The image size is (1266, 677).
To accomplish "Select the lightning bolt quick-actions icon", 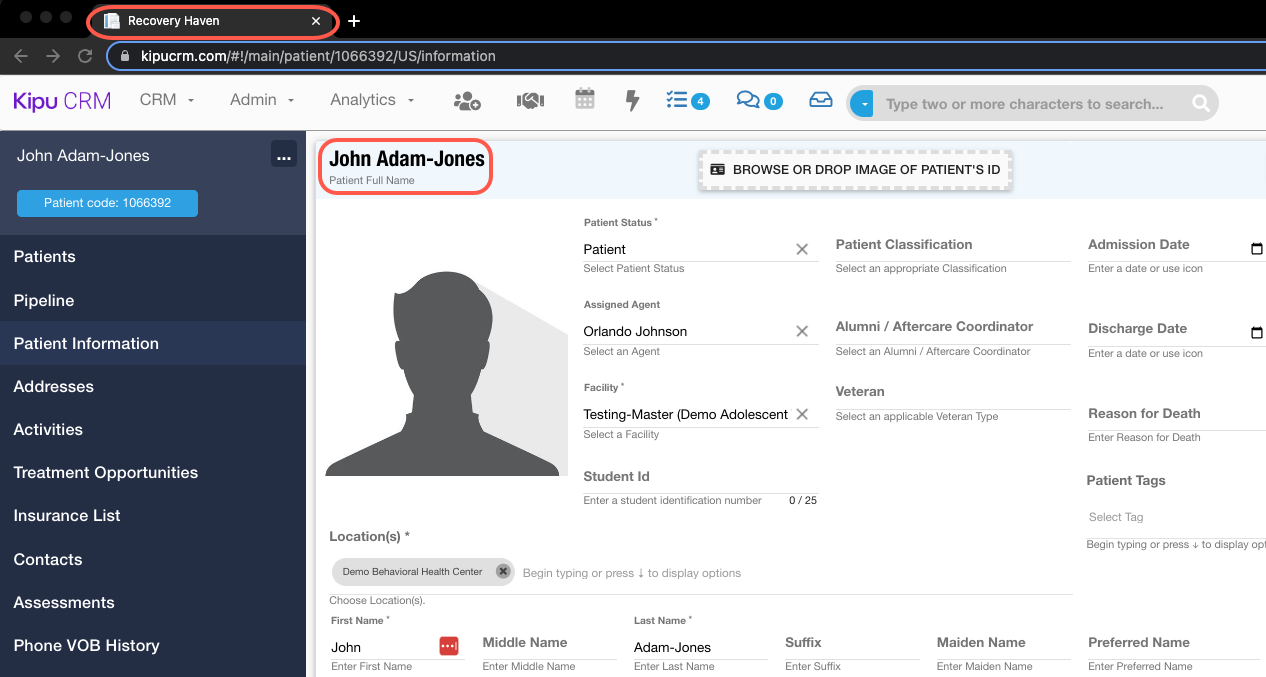I will tap(632, 100).
